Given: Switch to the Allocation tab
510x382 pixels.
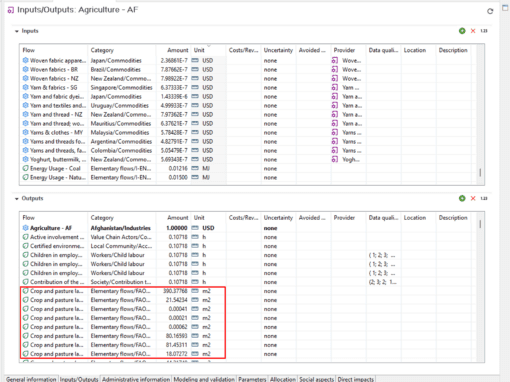Looking at the screenshot, I should (283, 379).
